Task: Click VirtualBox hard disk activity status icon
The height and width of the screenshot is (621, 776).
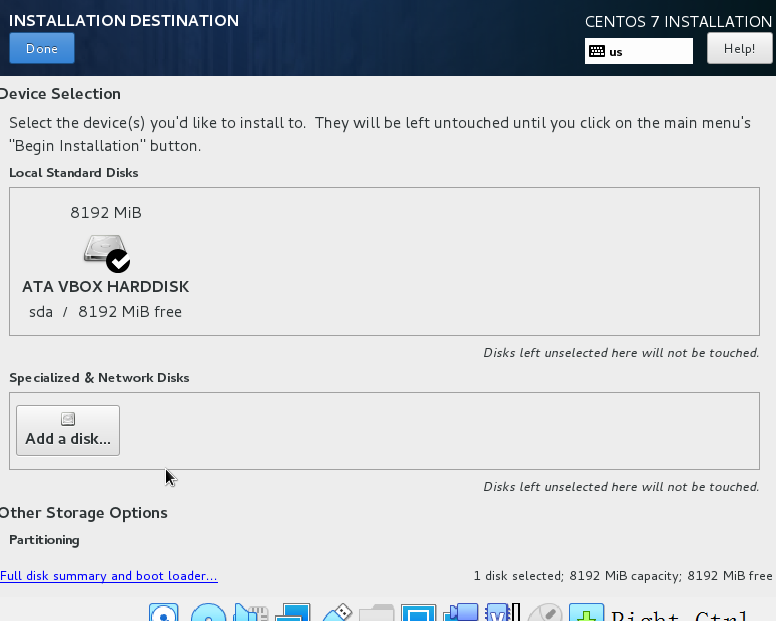Action: (164, 613)
